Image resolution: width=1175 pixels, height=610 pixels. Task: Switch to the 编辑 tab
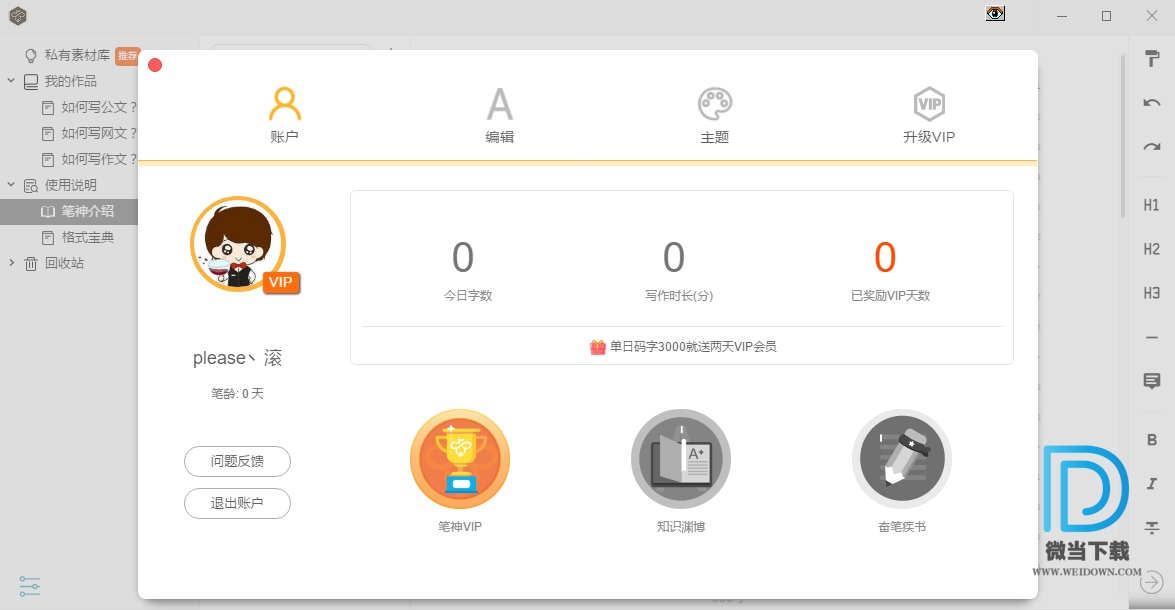(499, 115)
